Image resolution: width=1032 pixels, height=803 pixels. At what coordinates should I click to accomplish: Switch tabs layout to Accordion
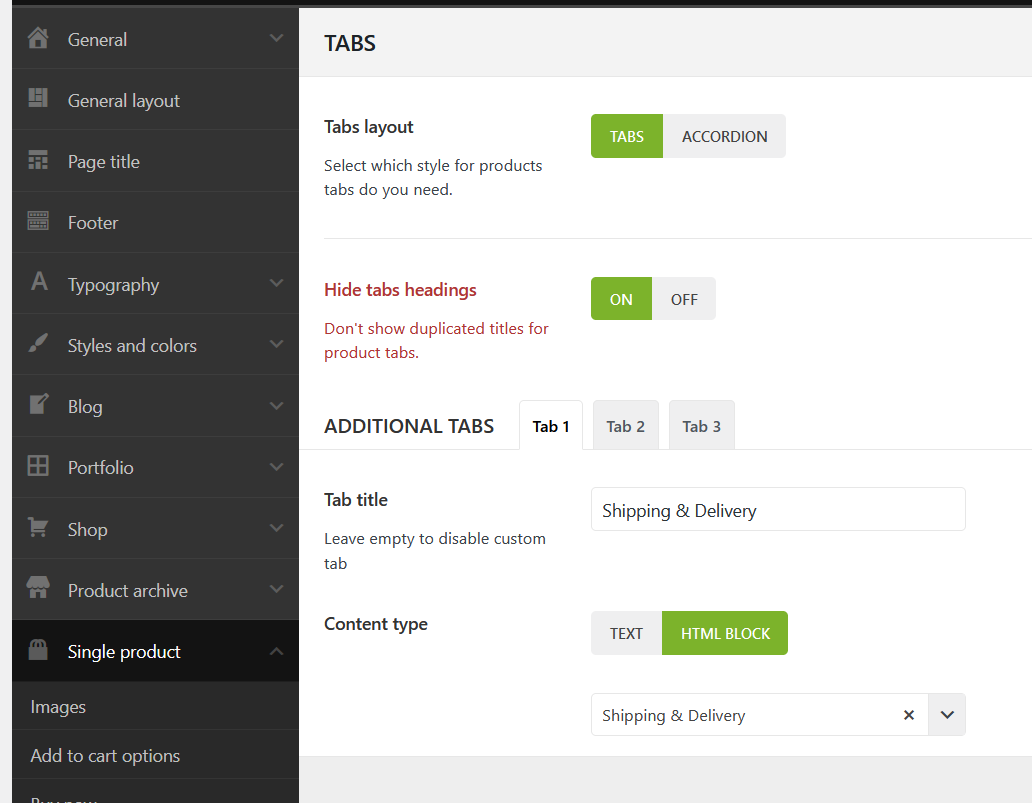(x=724, y=136)
